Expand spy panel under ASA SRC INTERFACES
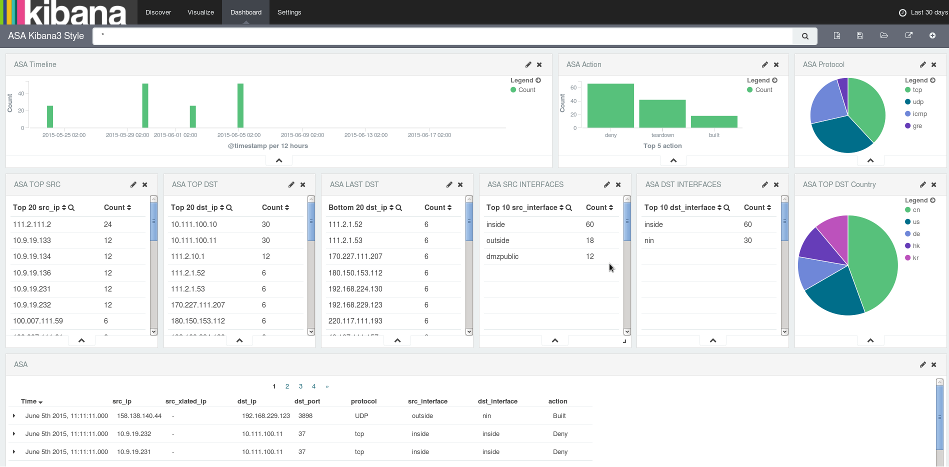This screenshot has width=949, height=467. (x=555, y=341)
